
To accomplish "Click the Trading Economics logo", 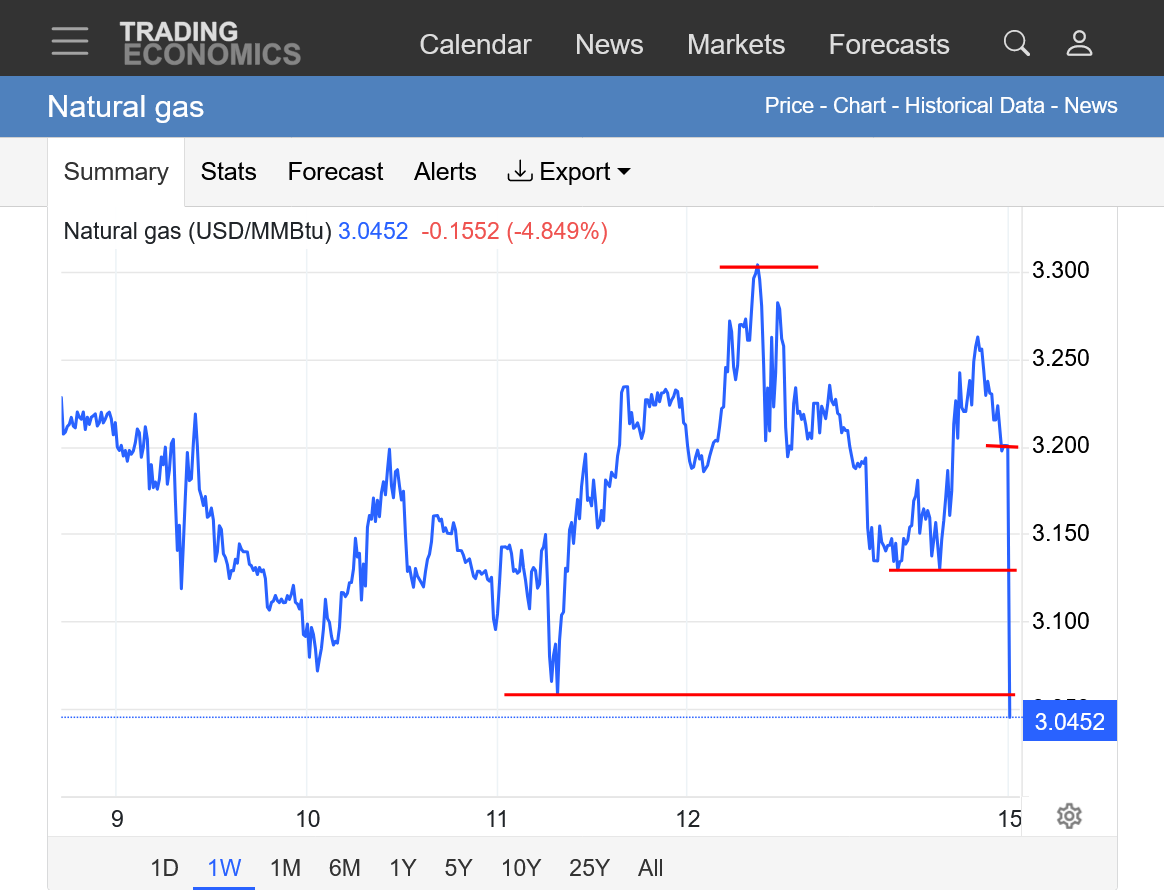I will pyautogui.click(x=210, y=43).
